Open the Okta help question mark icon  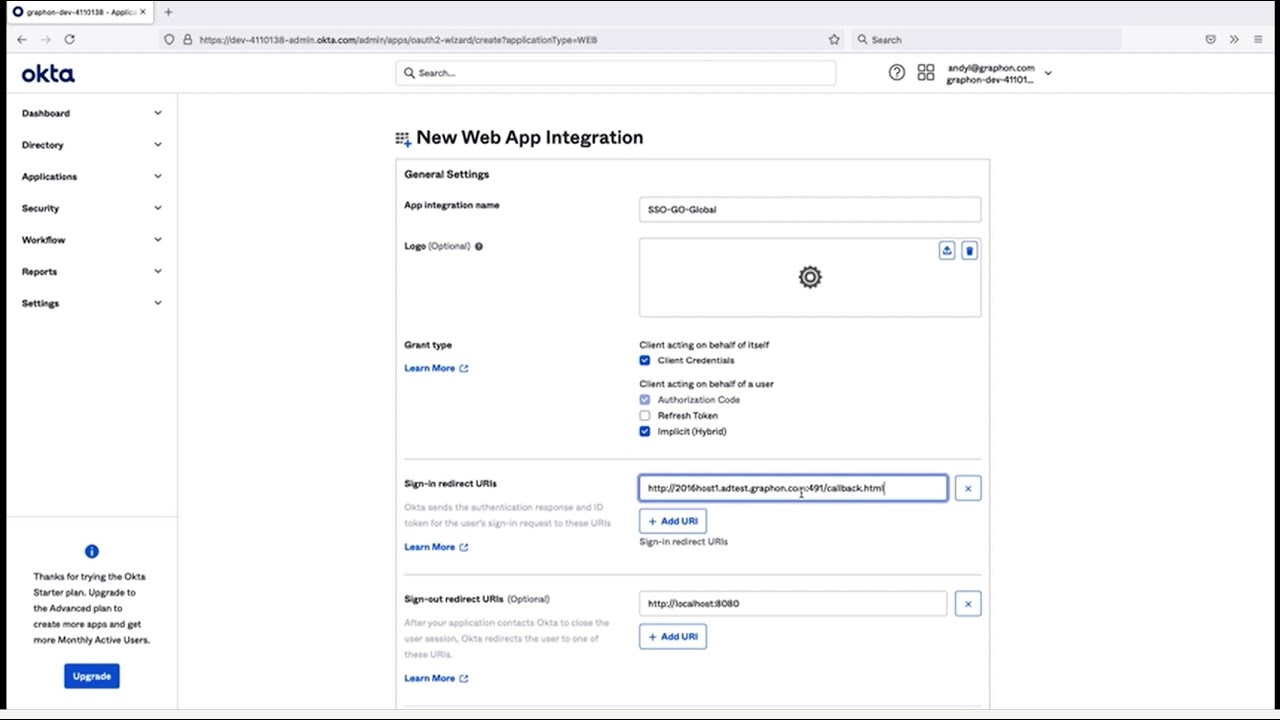pos(897,73)
